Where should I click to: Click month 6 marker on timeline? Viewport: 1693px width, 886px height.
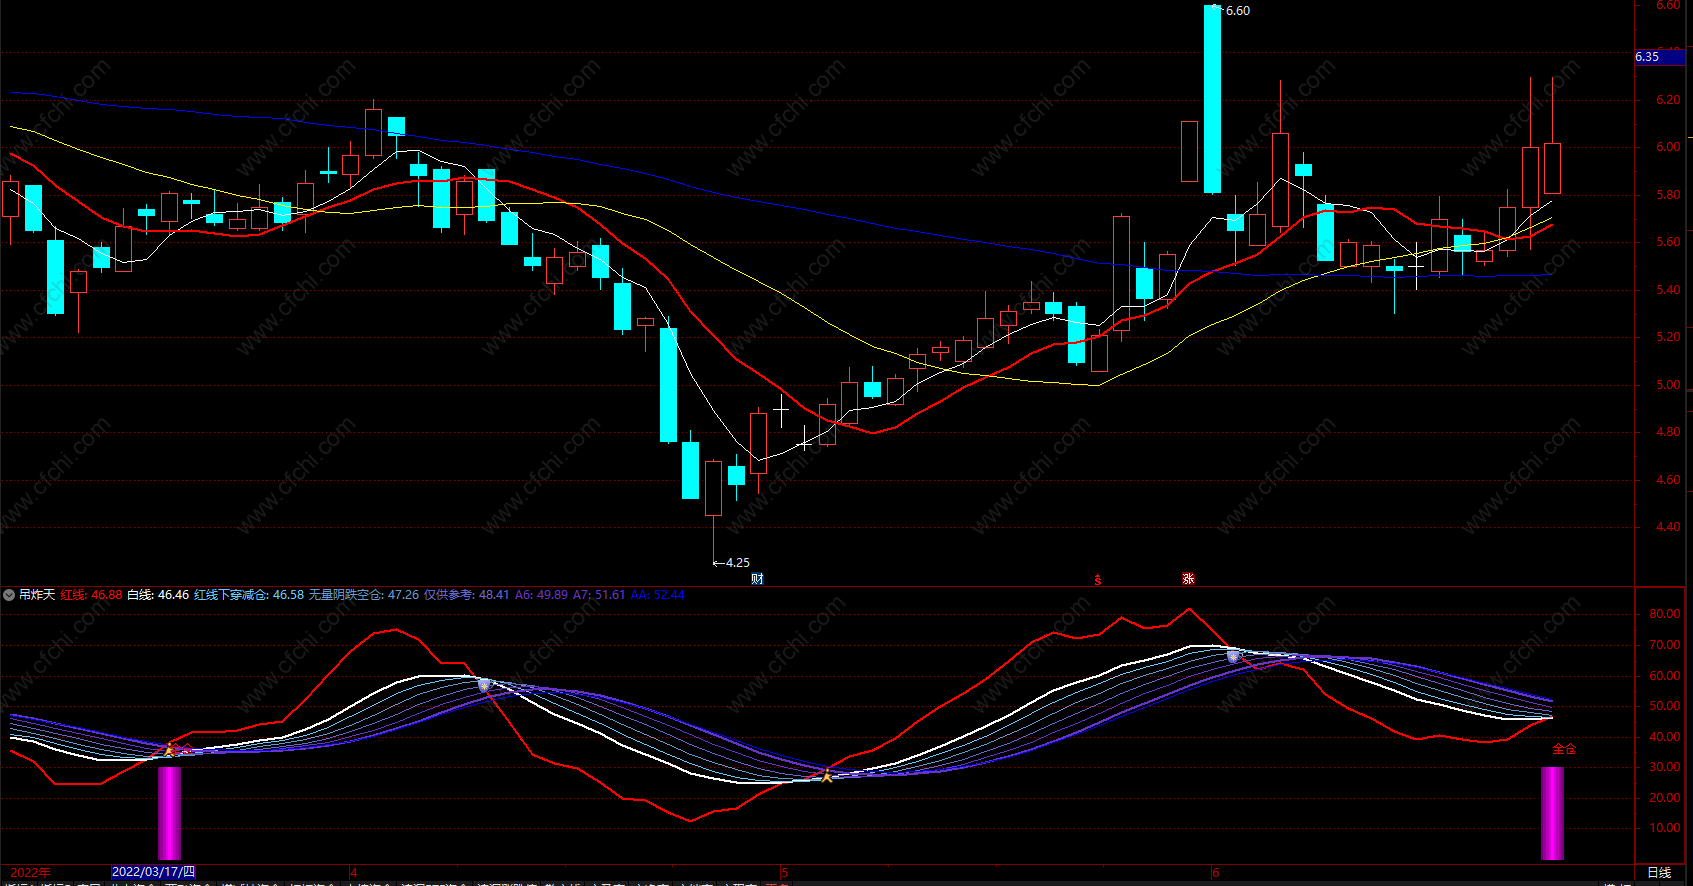pos(1216,872)
